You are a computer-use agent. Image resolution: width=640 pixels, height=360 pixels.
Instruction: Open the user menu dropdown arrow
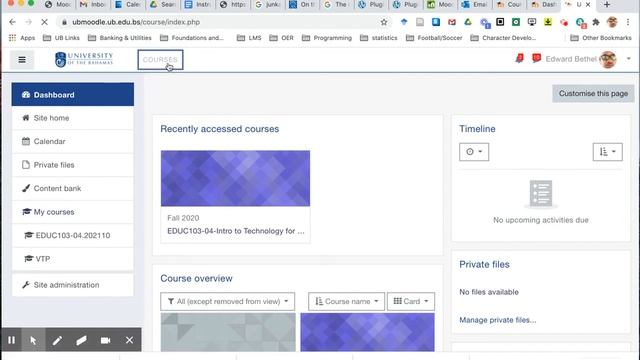(629, 59)
